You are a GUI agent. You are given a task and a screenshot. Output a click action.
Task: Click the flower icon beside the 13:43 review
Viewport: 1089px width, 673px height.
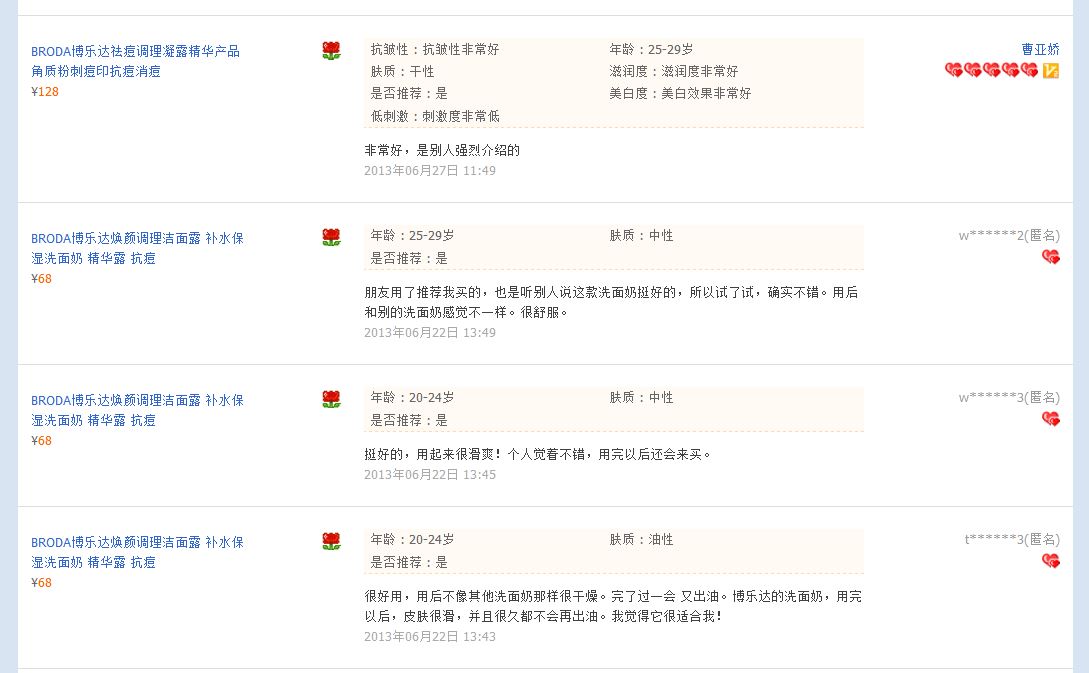pyautogui.click(x=331, y=541)
